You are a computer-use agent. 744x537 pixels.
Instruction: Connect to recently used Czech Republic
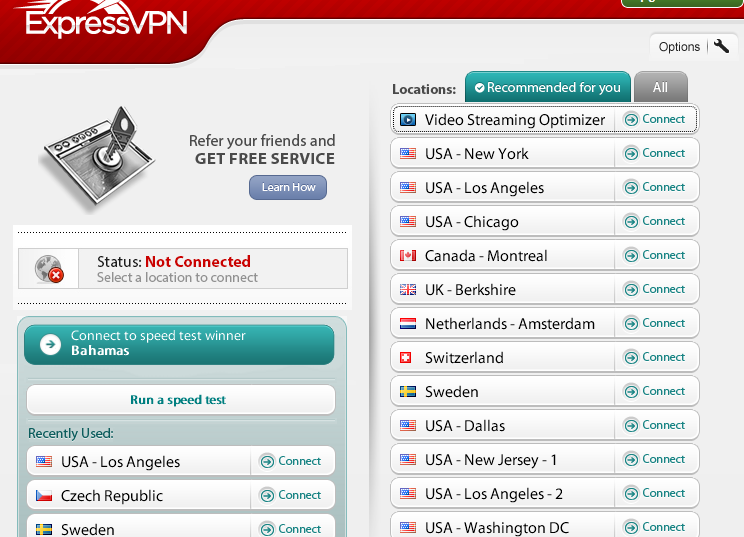290,495
